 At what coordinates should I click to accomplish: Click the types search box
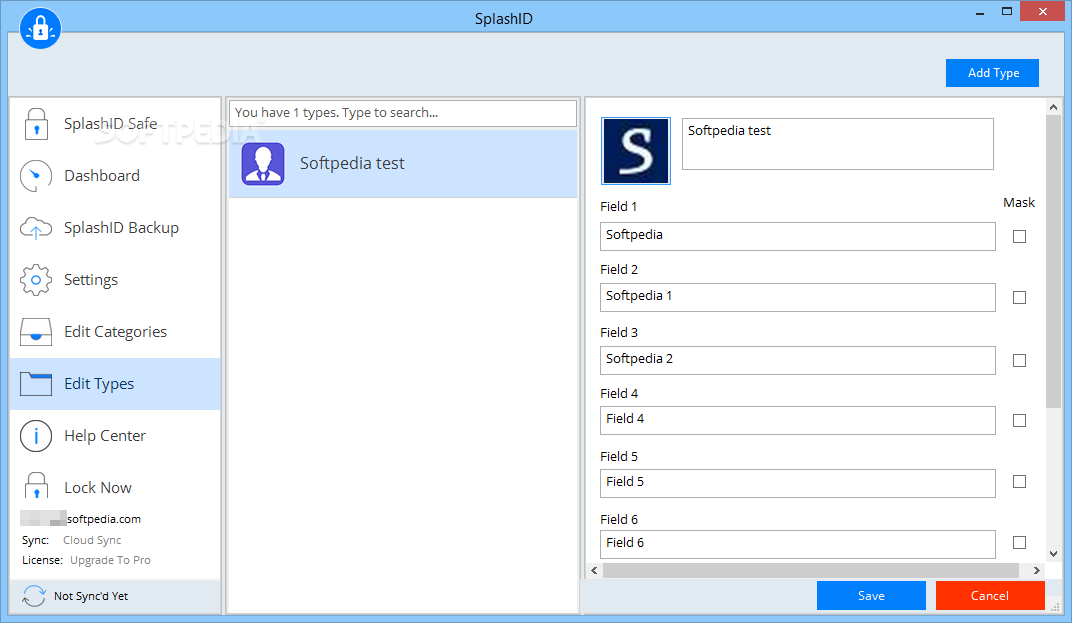403,113
